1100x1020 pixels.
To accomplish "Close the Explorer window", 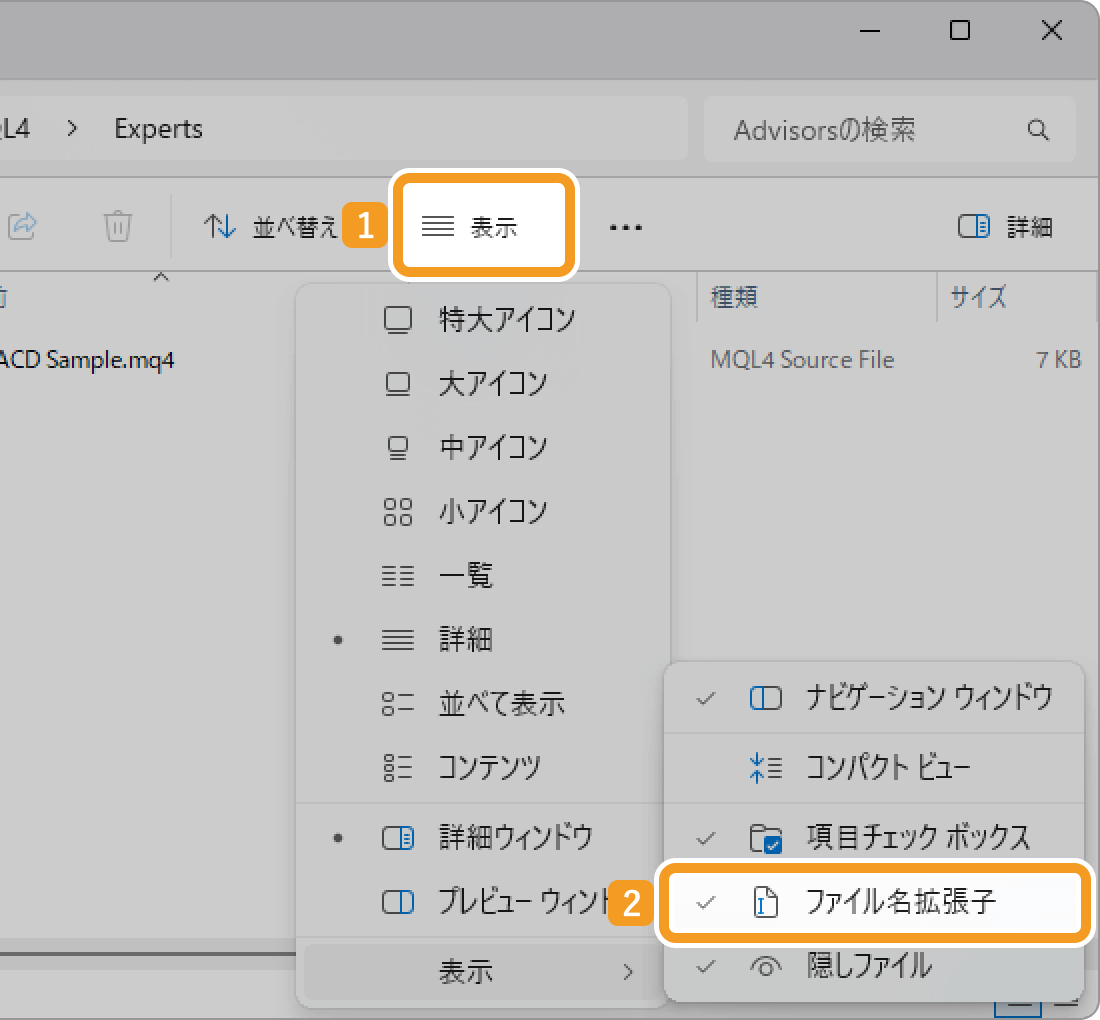I will click(x=1052, y=30).
